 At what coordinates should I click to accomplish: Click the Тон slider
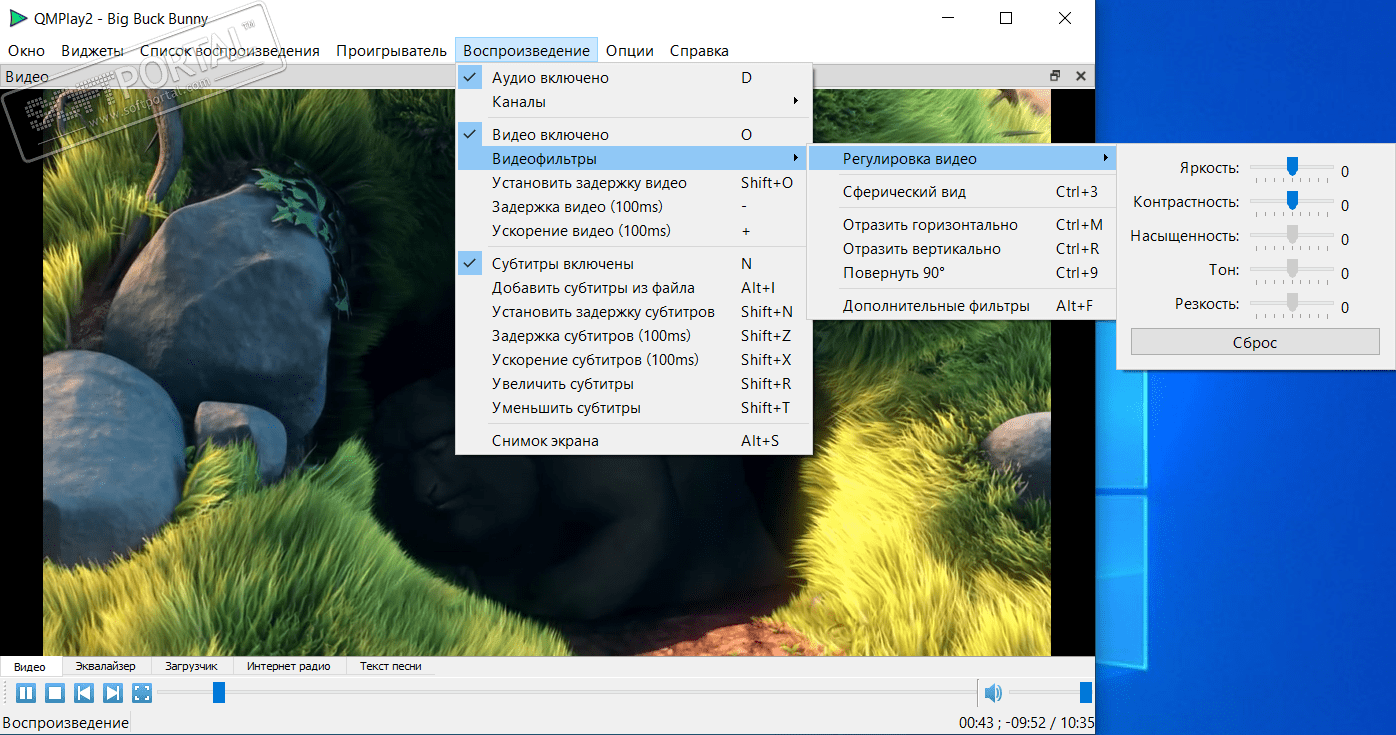click(1292, 269)
